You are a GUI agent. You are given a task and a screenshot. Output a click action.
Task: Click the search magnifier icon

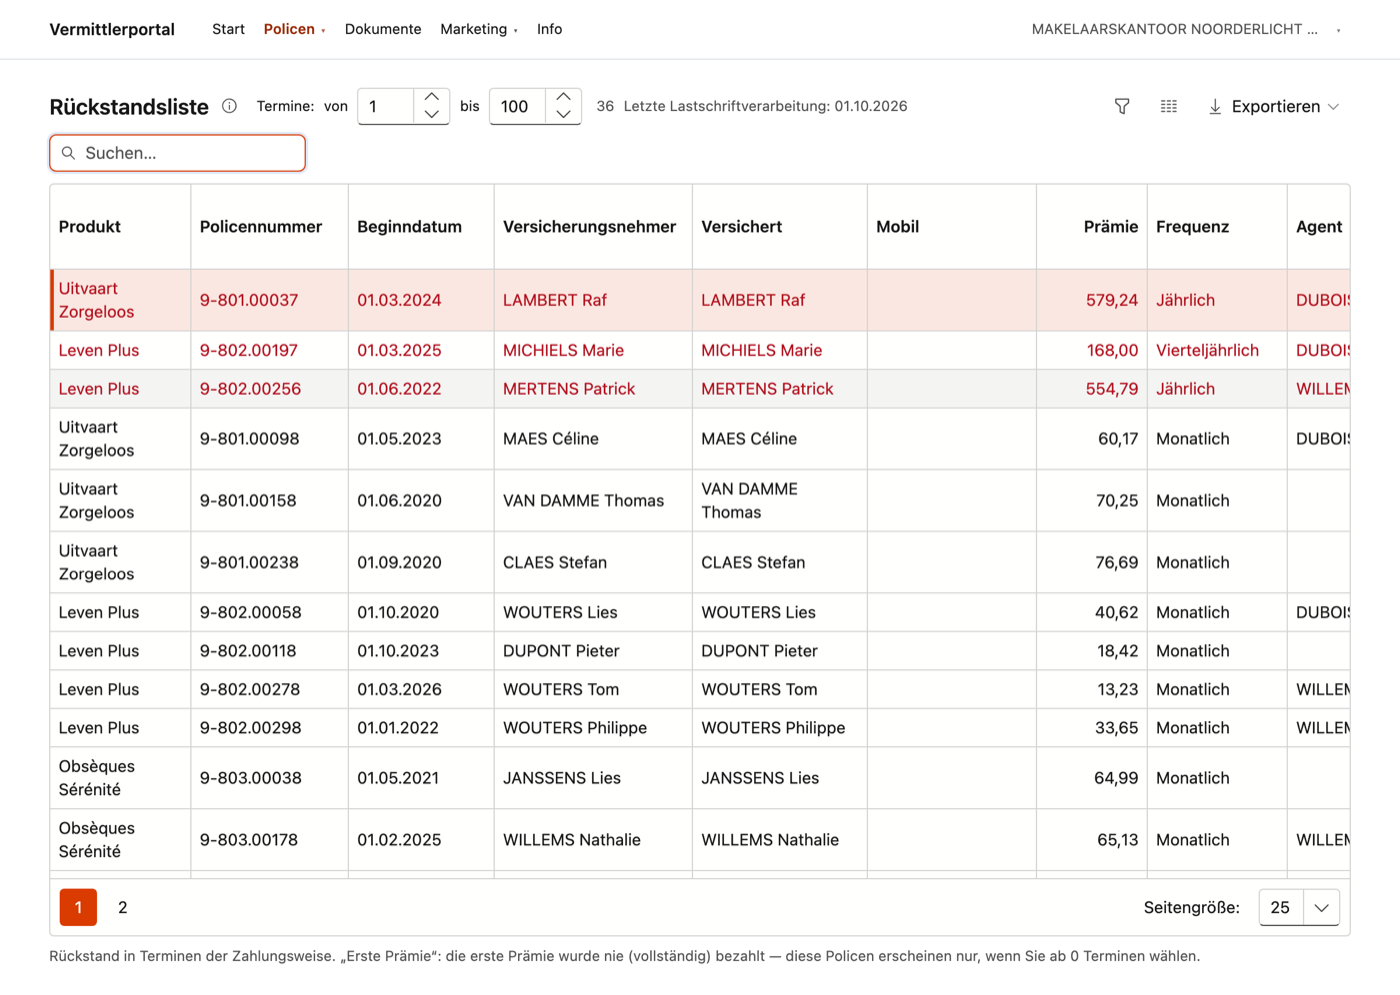tap(68, 153)
